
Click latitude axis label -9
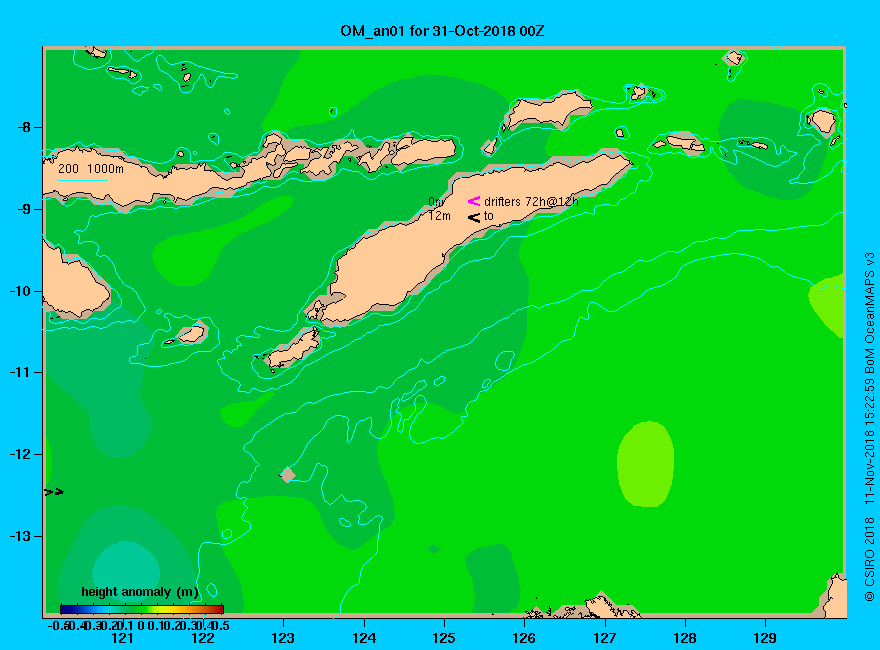coord(24,209)
